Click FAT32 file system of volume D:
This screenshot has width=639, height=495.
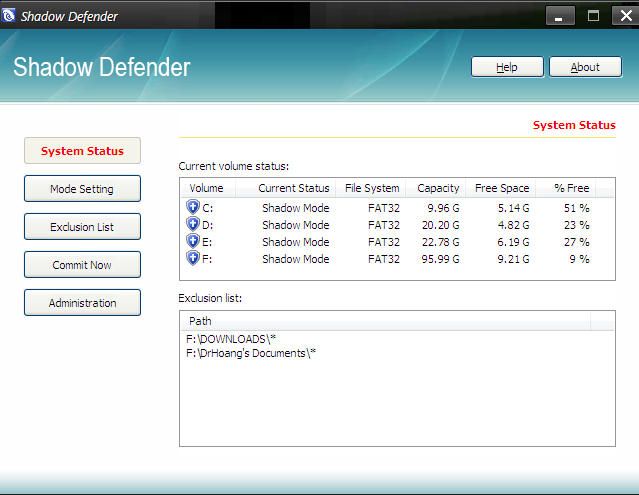[x=384, y=225]
